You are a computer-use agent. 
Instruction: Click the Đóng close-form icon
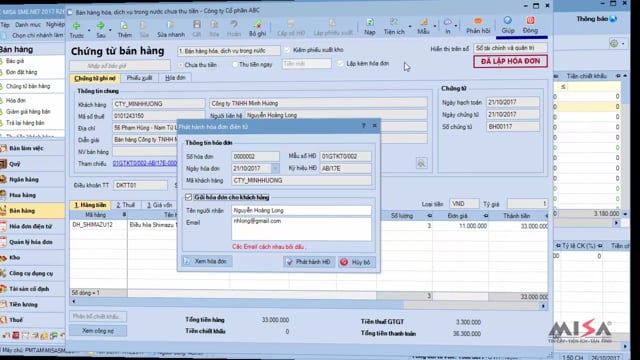(x=530, y=21)
